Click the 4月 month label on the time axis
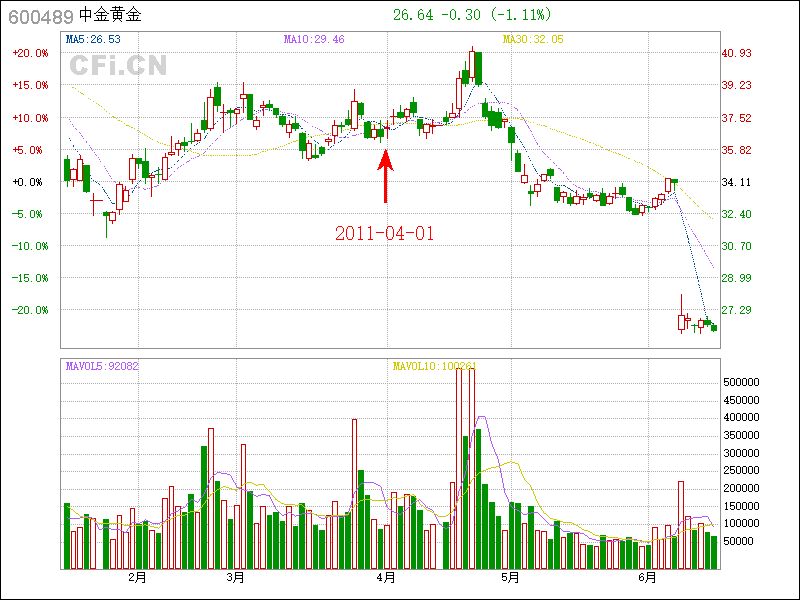The image size is (800, 600). 386,577
